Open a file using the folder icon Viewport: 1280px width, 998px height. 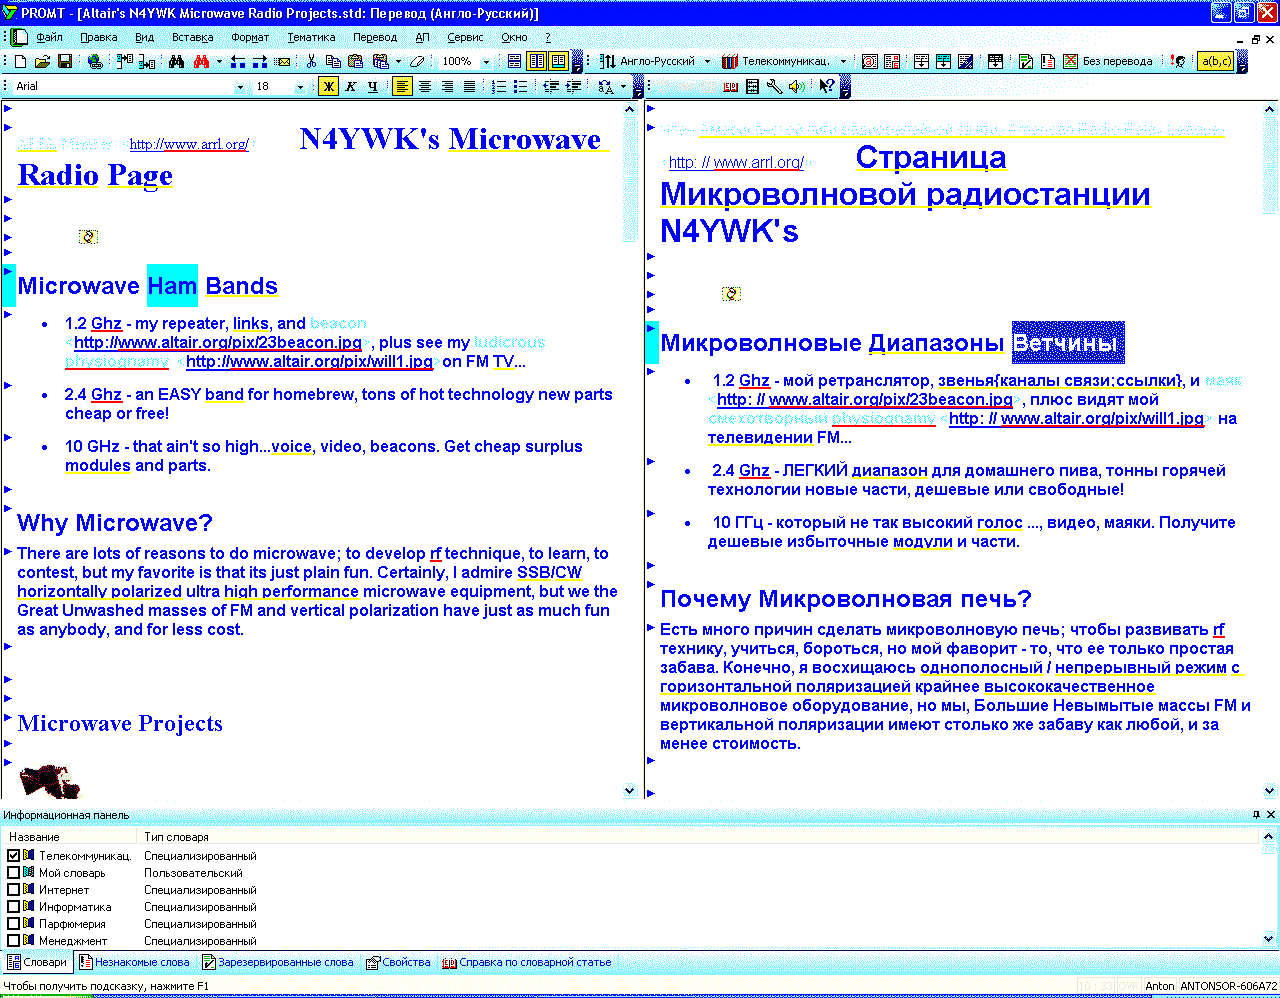[43, 61]
